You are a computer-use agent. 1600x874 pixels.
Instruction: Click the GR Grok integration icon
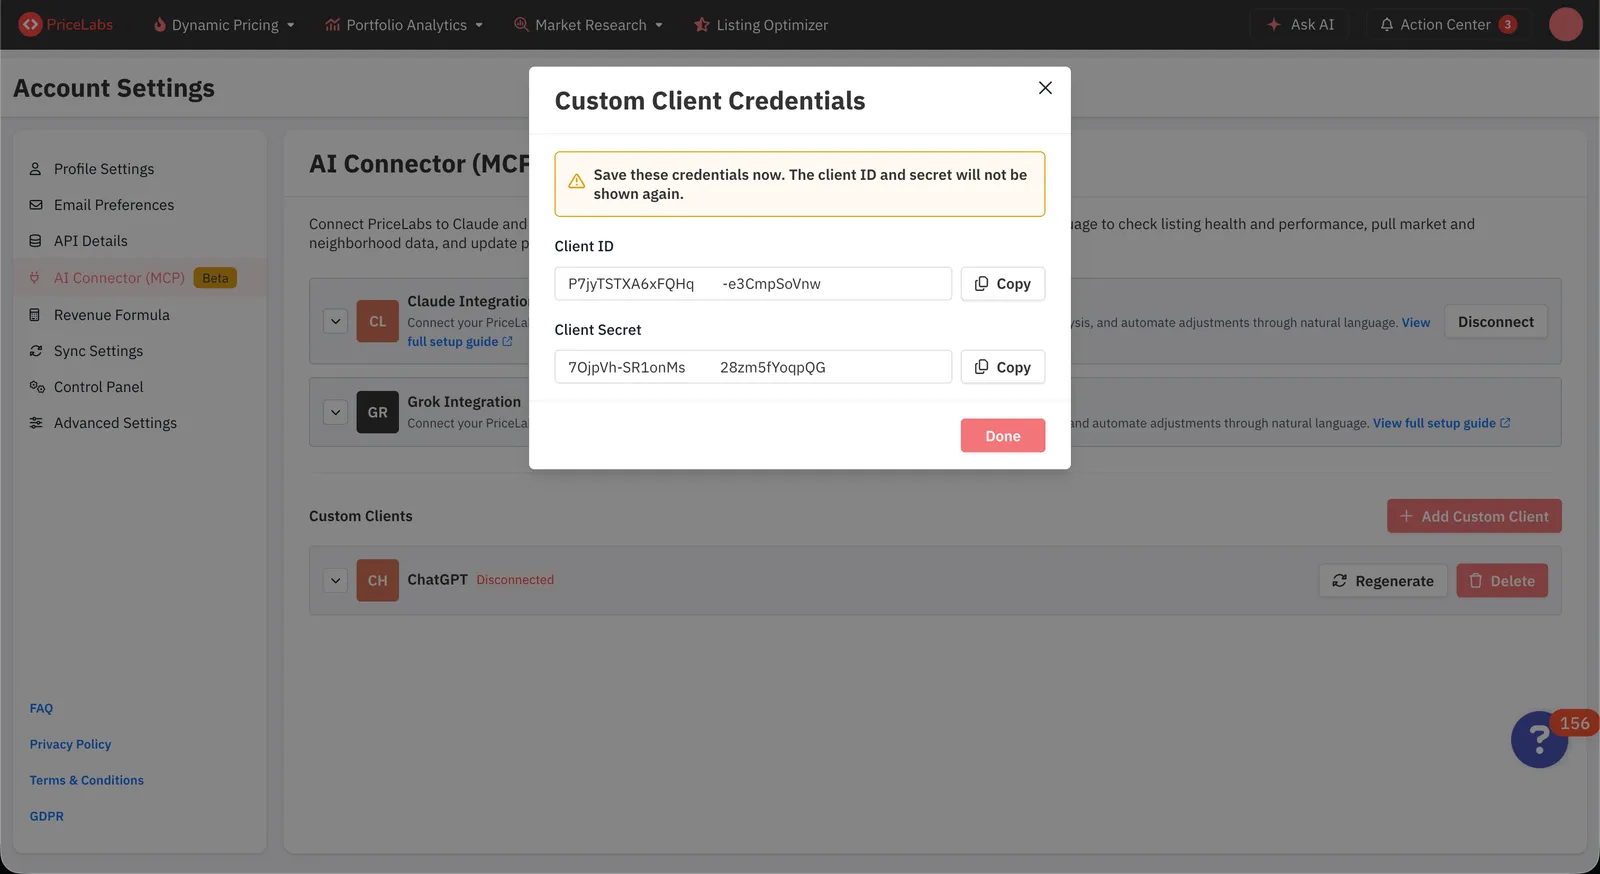(x=377, y=412)
